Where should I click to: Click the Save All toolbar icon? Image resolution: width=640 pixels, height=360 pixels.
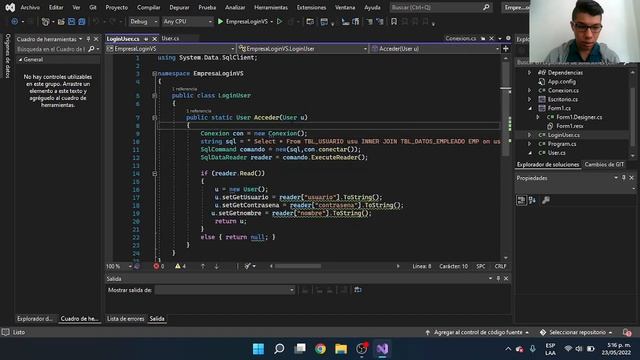tap(82, 21)
